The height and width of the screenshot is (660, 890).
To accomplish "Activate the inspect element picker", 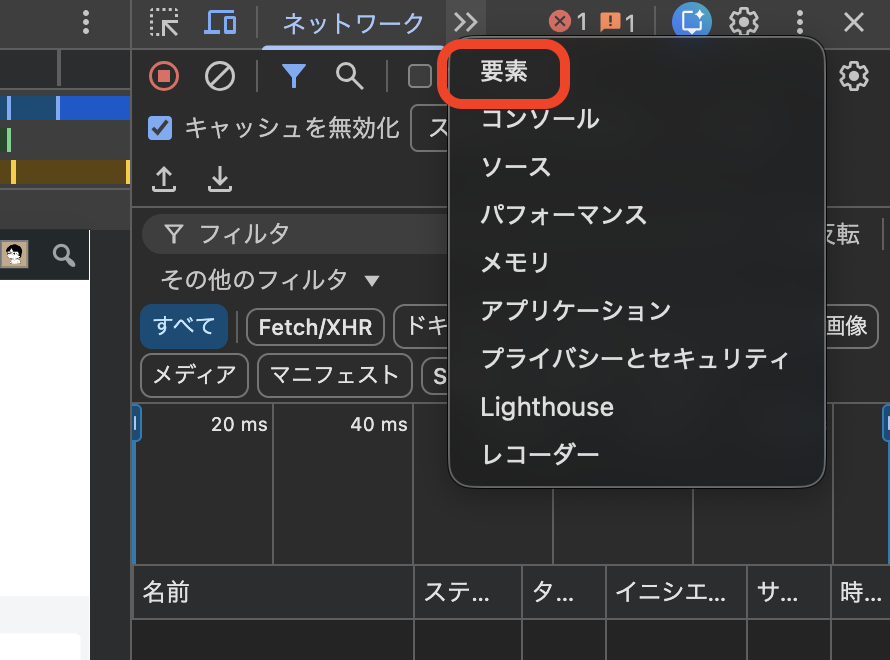I will coord(162,21).
